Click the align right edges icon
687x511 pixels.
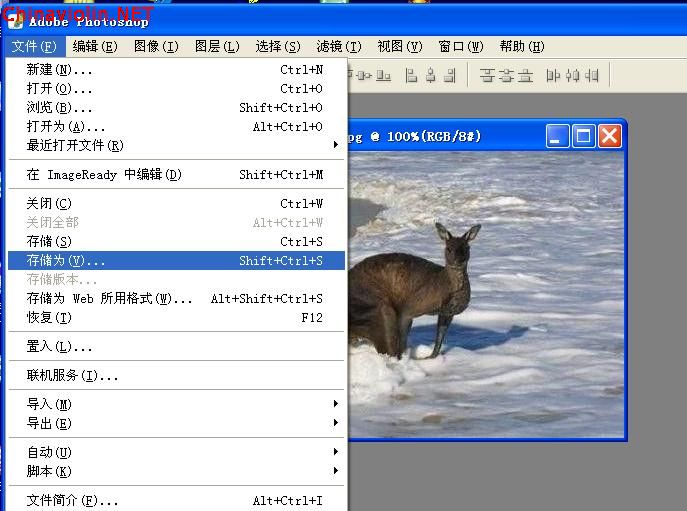(450, 76)
